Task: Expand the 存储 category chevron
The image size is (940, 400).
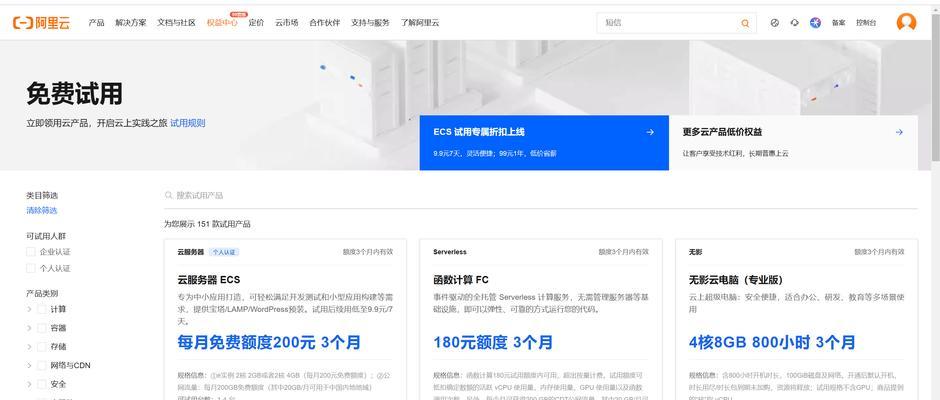Action: [x=29, y=347]
